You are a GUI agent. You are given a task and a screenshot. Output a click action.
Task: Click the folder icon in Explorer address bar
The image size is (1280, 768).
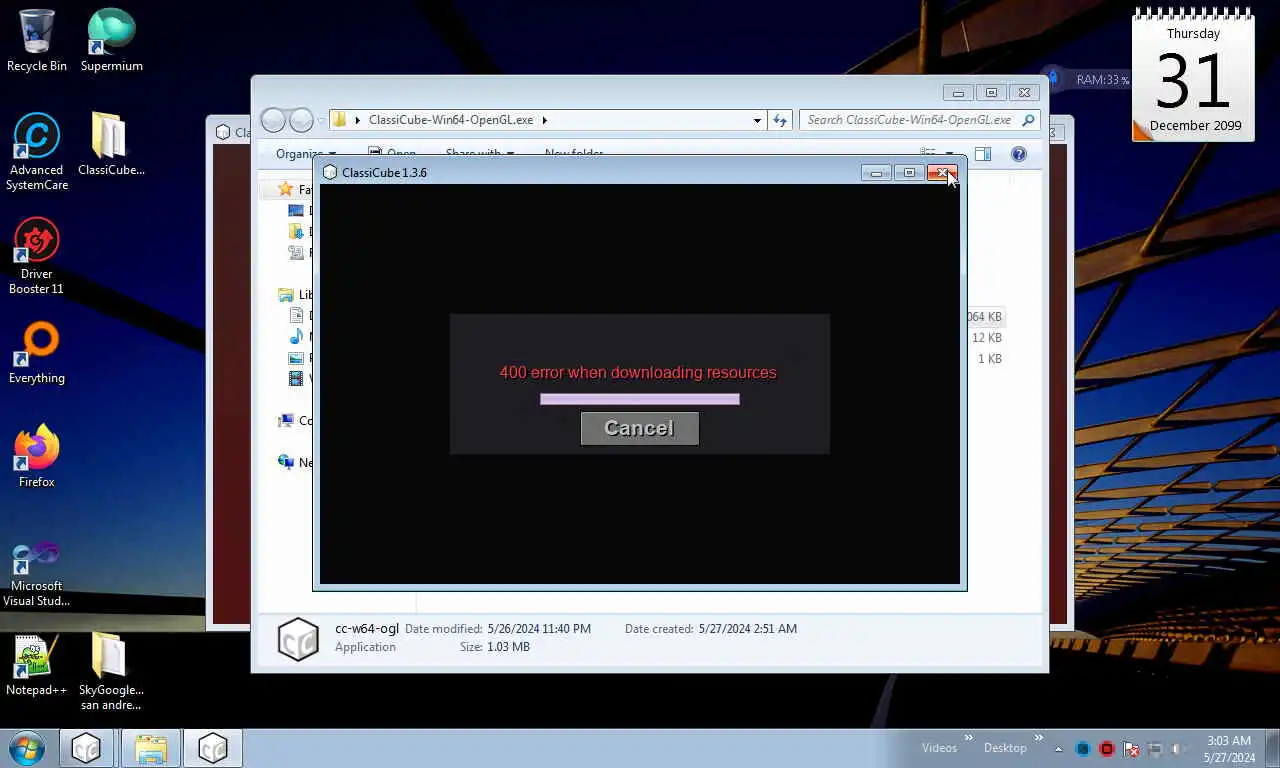pyautogui.click(x=340, y=119)
